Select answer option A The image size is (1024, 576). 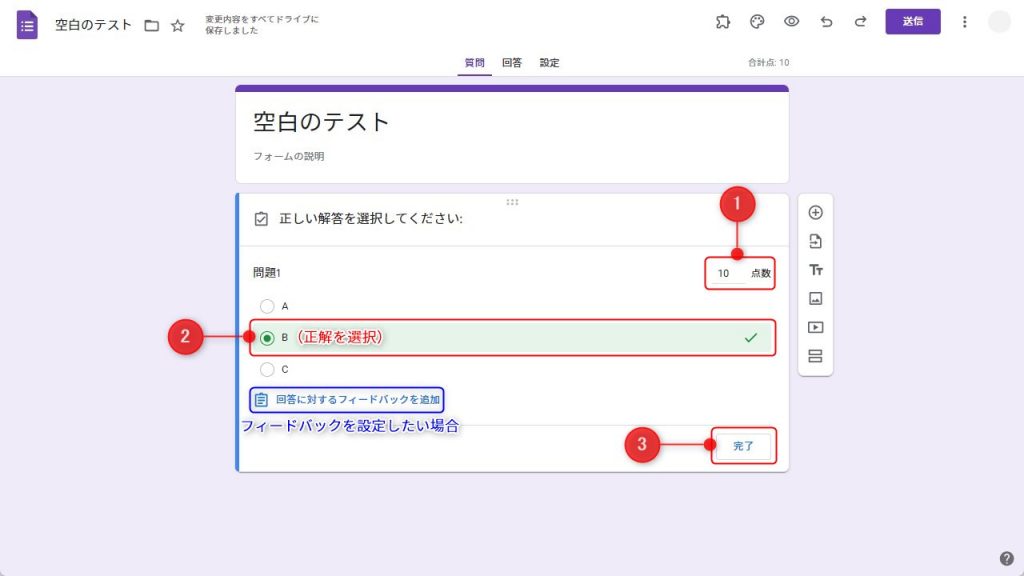coord(267,306)
